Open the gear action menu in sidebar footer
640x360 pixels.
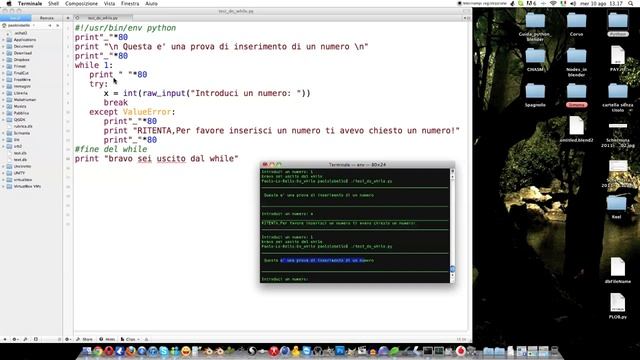16,339
